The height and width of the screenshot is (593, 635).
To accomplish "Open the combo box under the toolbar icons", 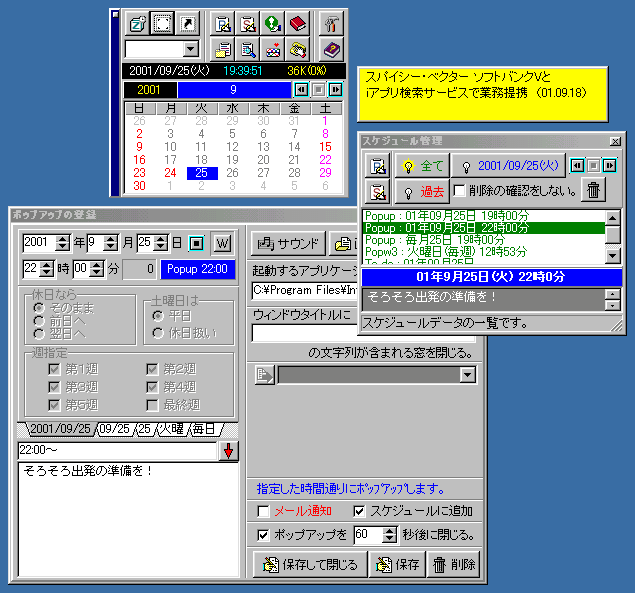I will (x=190, y=49).
